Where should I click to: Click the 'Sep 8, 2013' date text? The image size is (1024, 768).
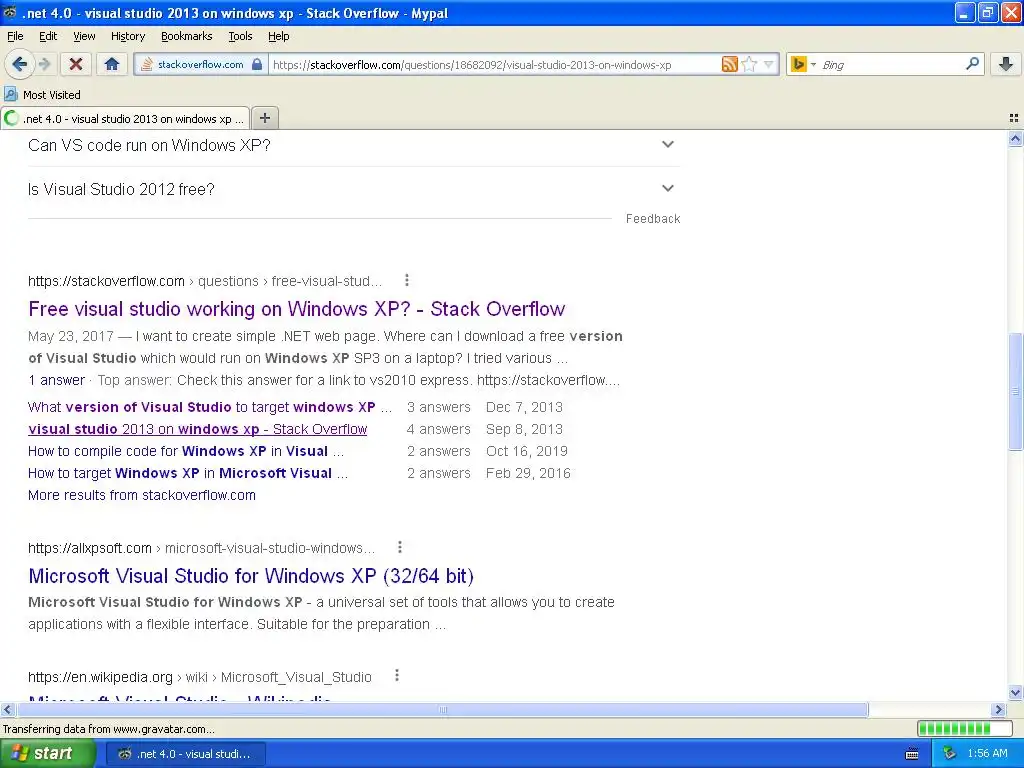click(524, 429)
